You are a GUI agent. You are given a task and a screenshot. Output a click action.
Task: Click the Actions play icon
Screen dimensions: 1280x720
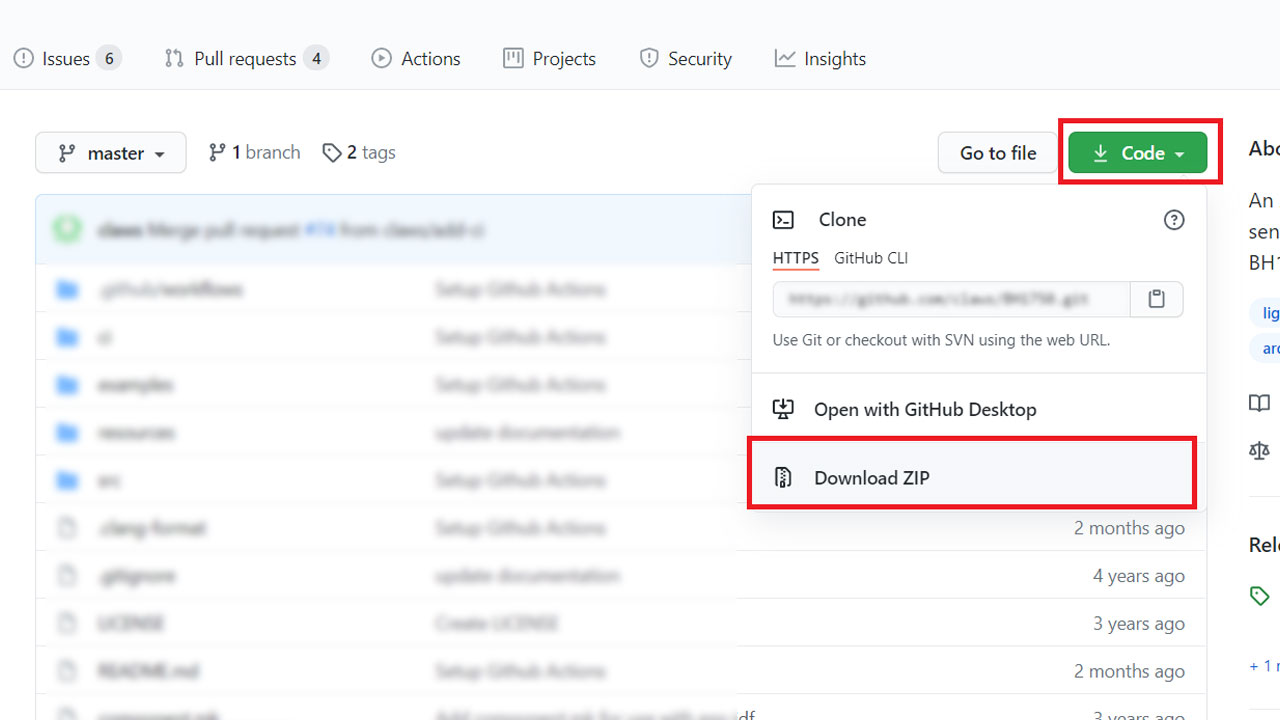pyautogui.click(x=381, y=59)
